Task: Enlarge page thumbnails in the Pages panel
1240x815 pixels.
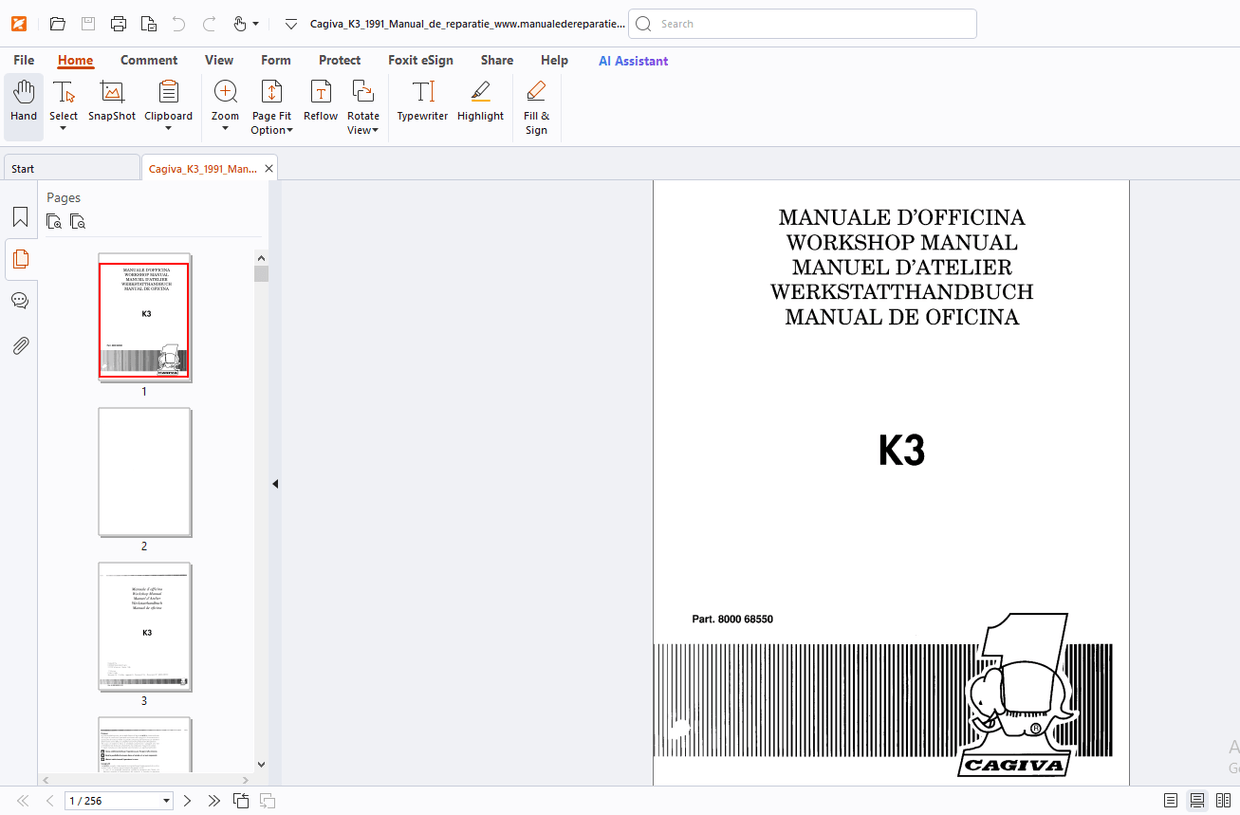Action: click(x=54, y=221)
